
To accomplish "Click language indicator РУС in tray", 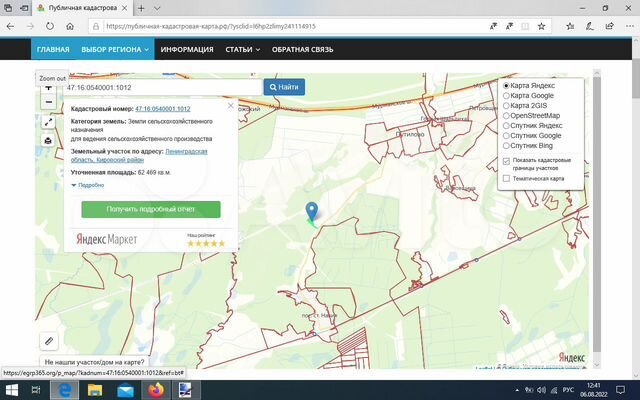I will click(x=568, y=390).
